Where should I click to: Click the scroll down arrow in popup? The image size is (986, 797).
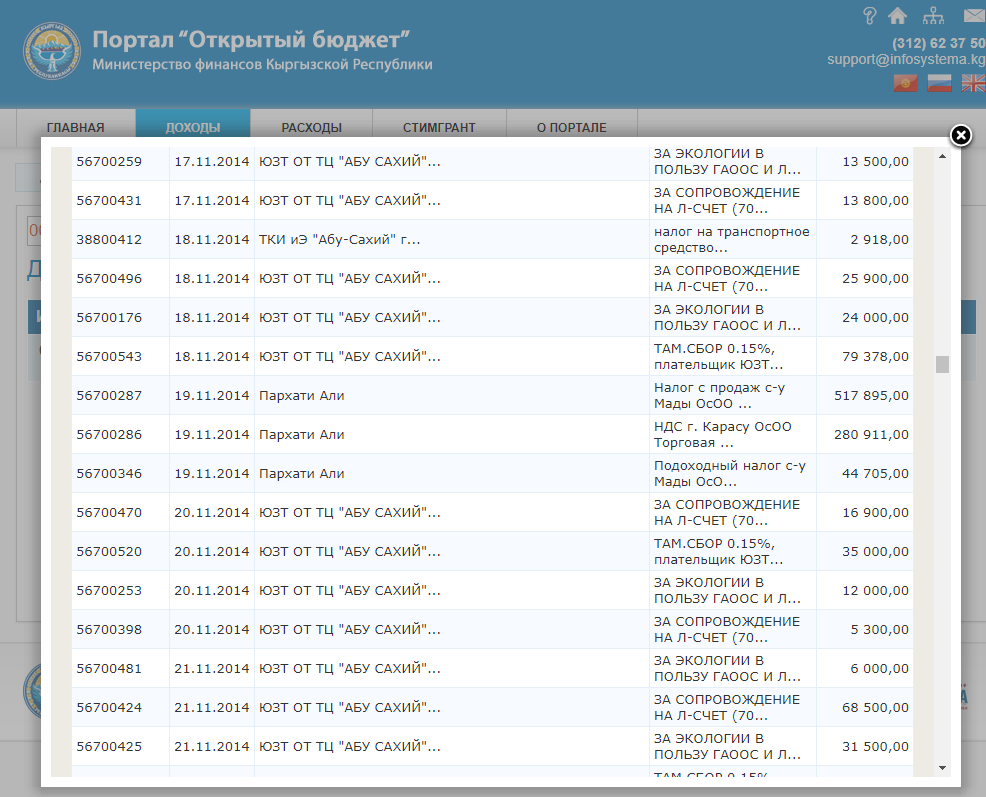pyautogui.click(x=942, y=767)
